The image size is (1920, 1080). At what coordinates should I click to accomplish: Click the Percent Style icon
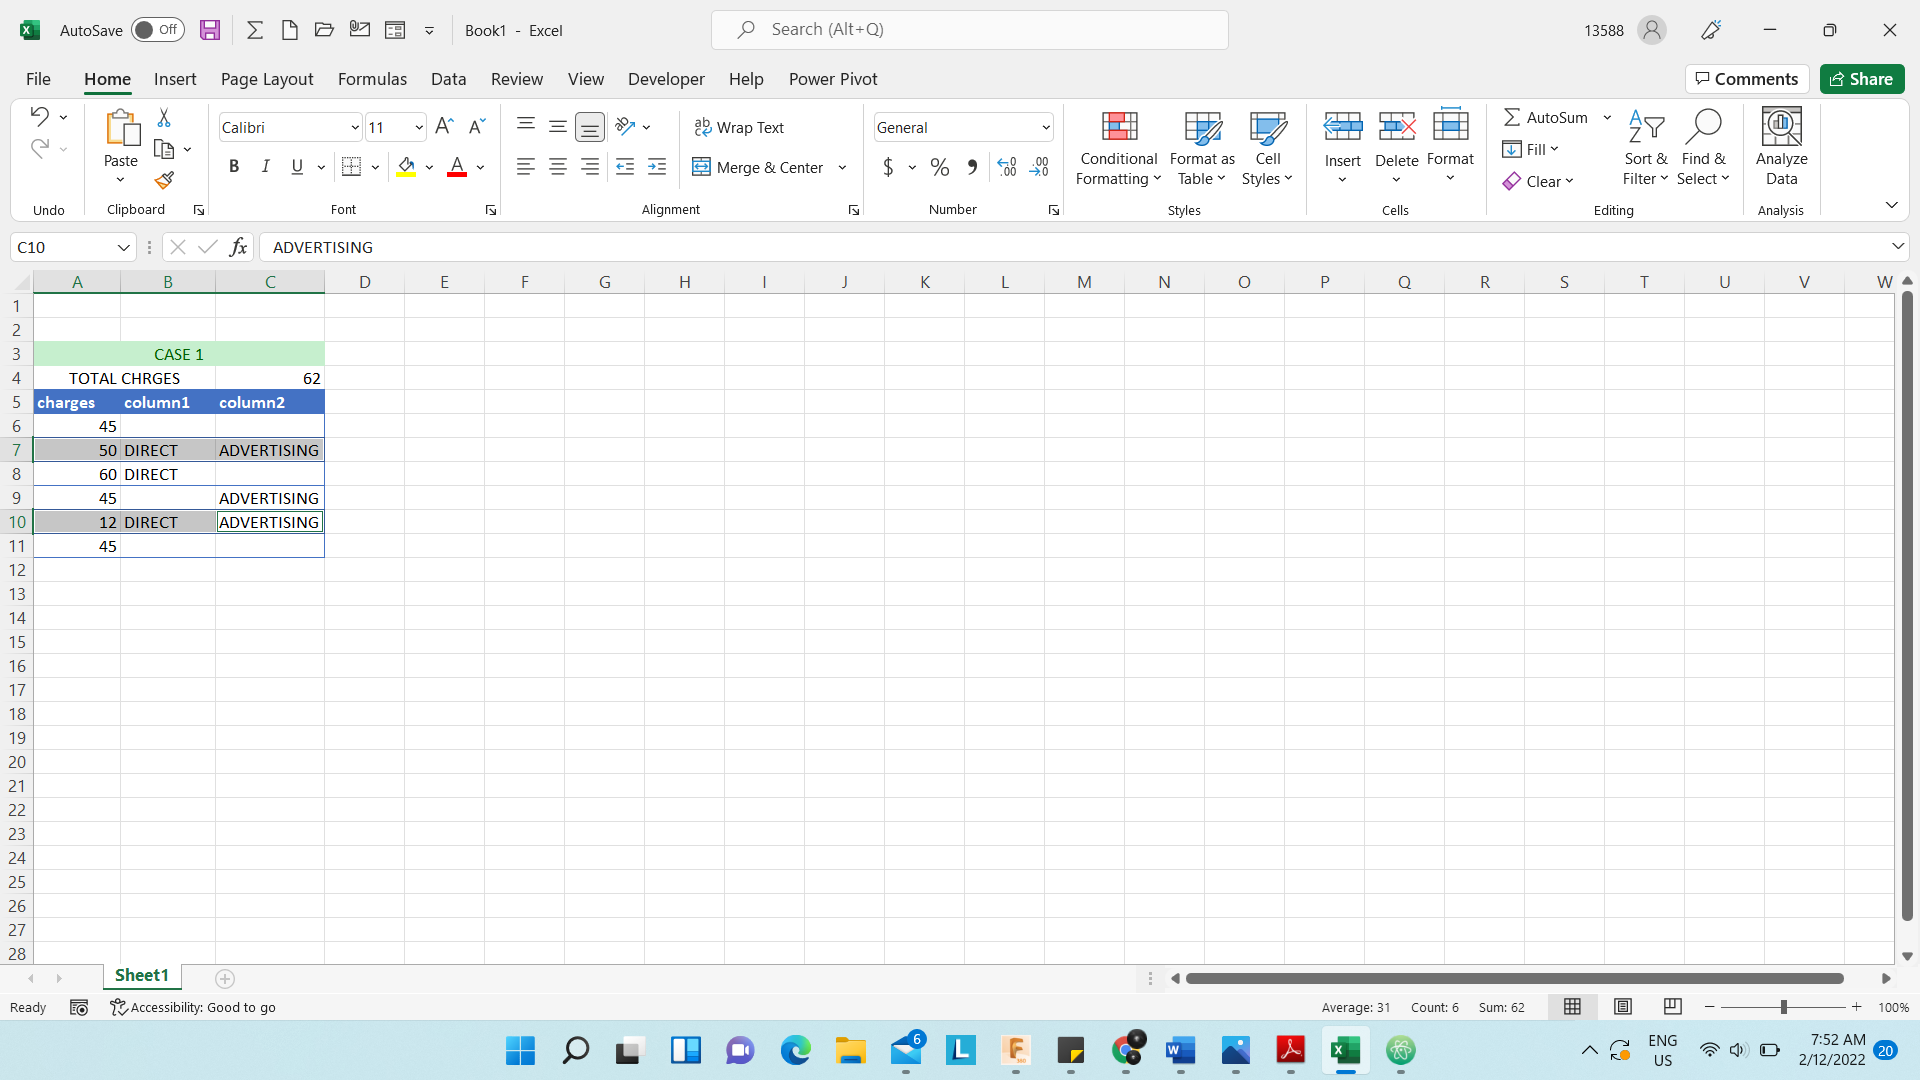tap(939, 167)
